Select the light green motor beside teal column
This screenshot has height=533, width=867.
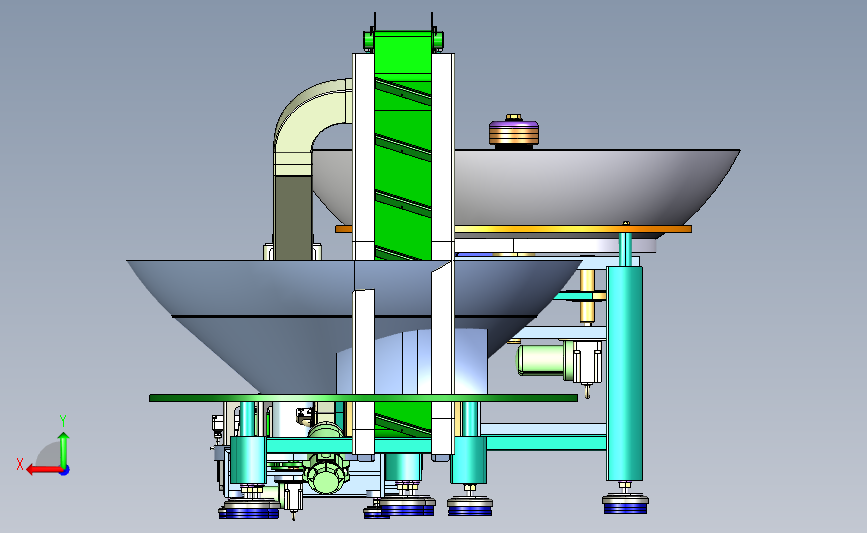click(x=545, y=360)
